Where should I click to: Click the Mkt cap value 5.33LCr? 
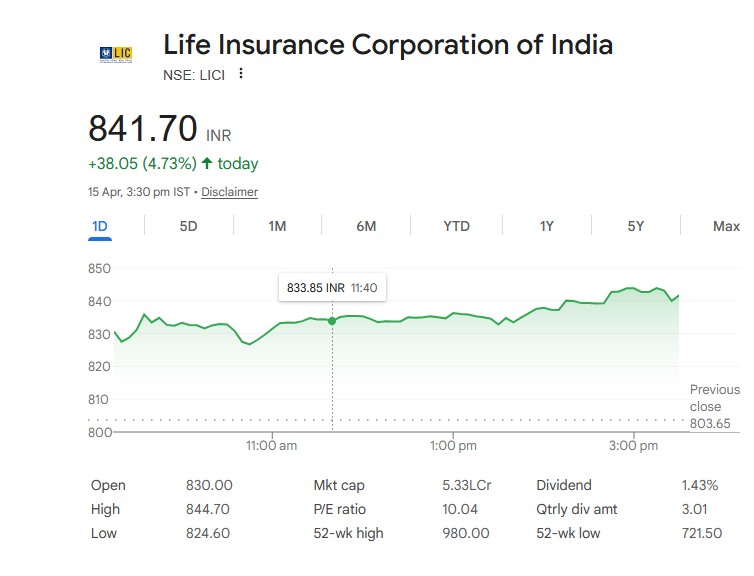point(467,485)
